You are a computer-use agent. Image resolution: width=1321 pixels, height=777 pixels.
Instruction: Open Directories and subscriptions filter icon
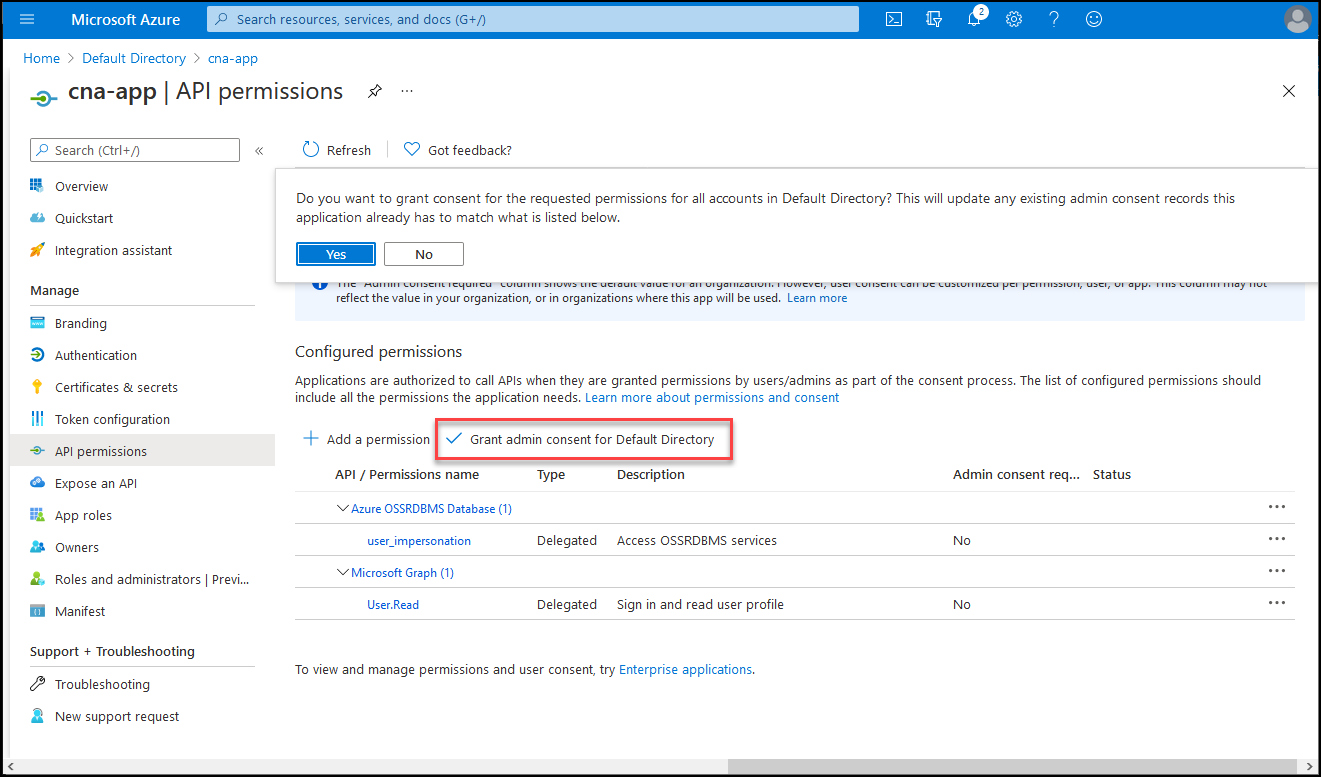pos(934,19)
